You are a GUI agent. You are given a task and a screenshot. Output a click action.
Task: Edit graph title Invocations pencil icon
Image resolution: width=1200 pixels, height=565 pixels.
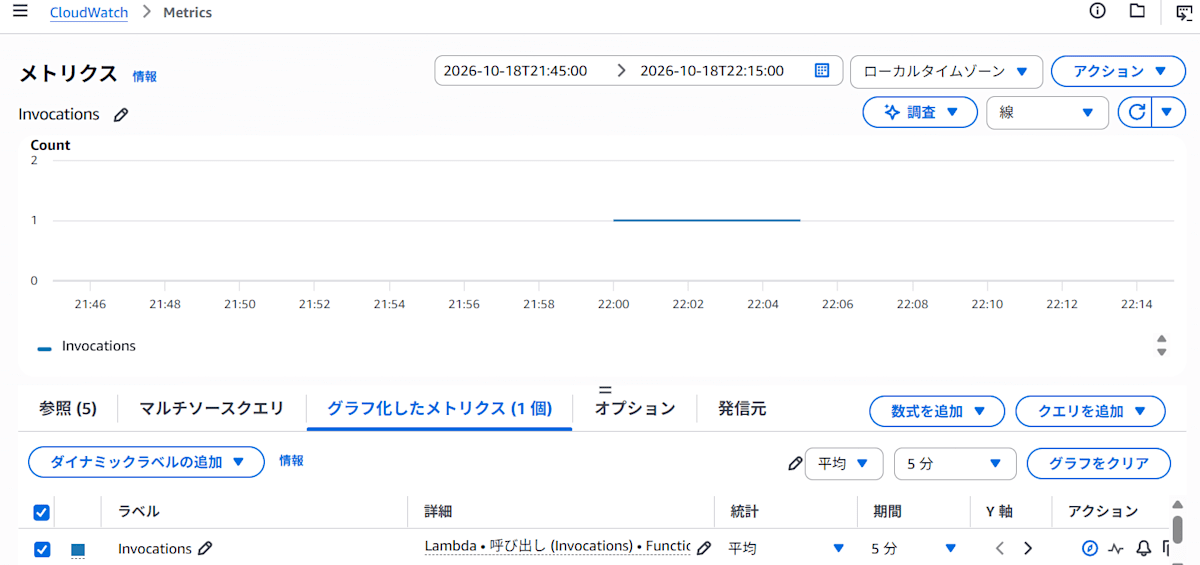point(121,115)
